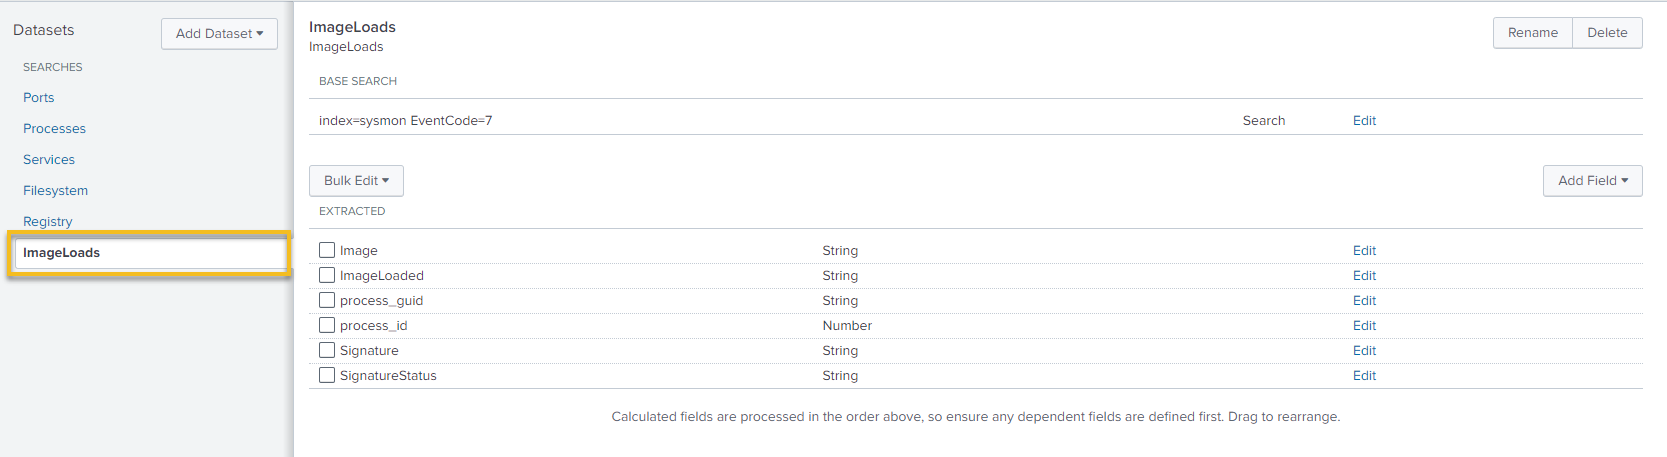Click the ImageLoads dataset item

[x=62, y=253]
